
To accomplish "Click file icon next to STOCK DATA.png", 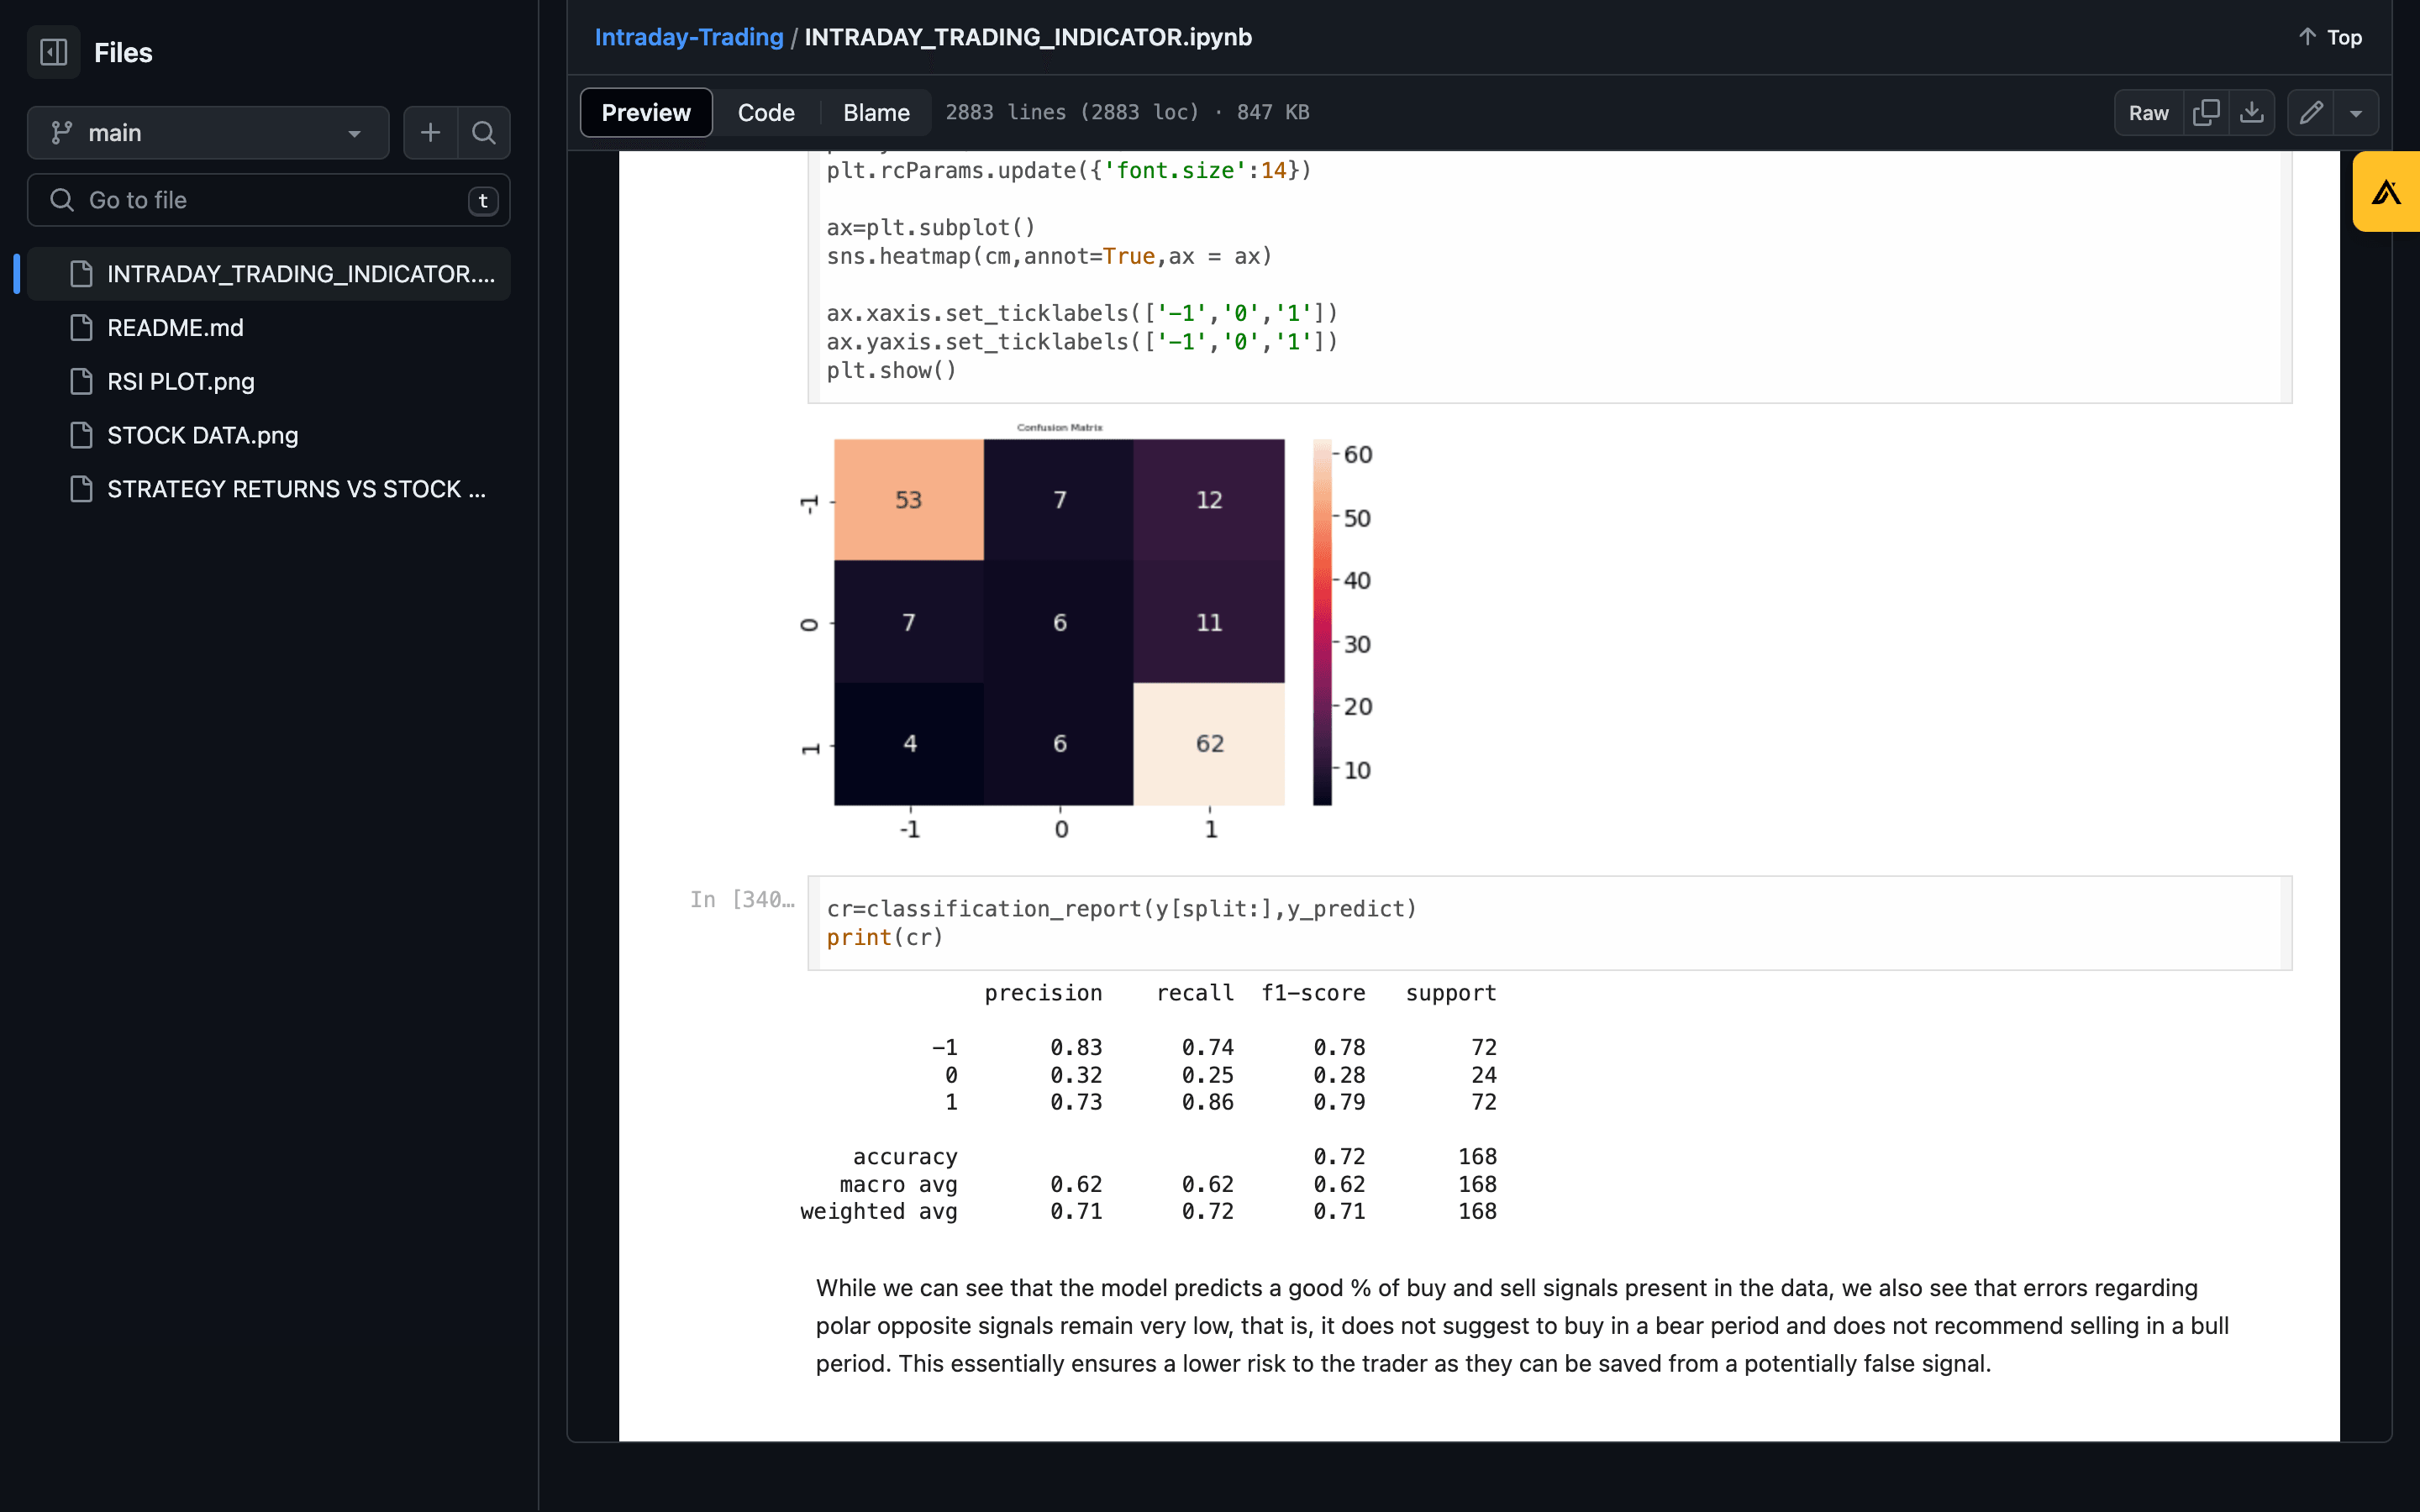I will pyautogui.click(x=81, y=435).
